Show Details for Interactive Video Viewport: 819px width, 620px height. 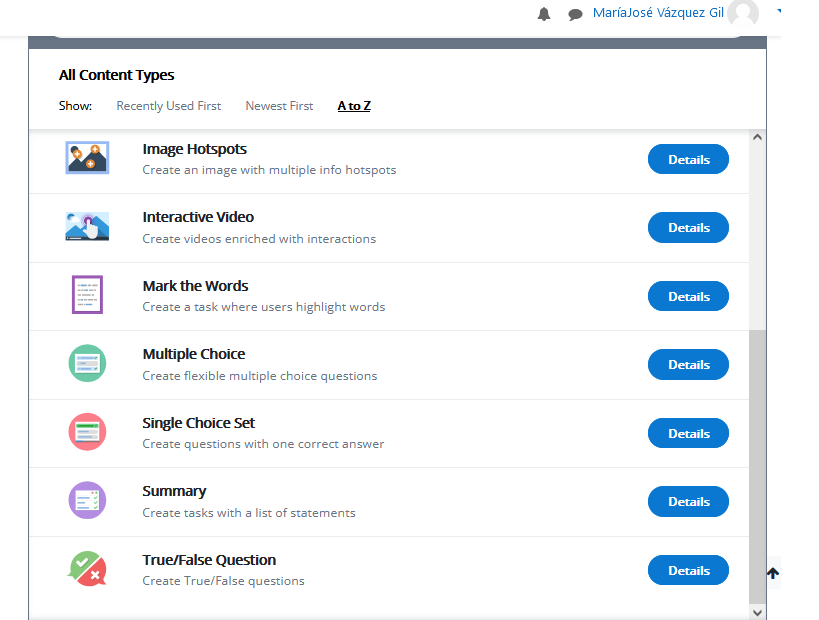(x=688, y=228)
